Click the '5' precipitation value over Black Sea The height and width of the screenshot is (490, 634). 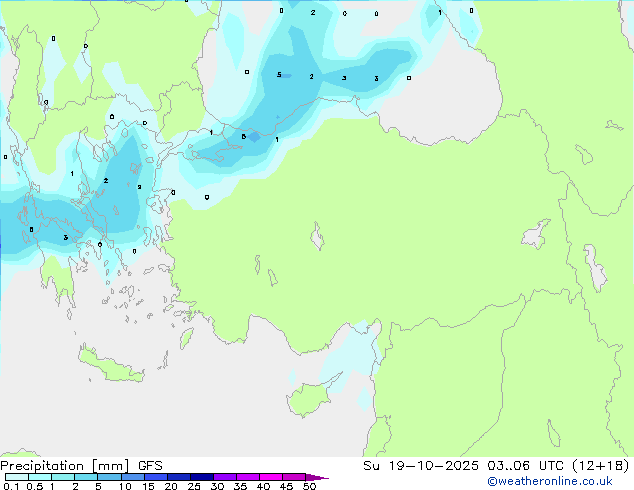pos(279,74)
